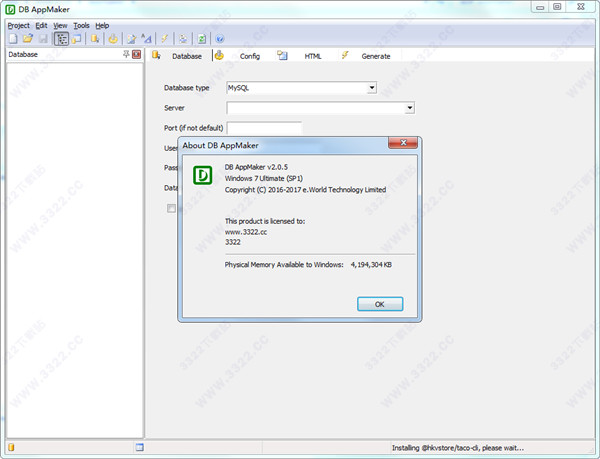Click the toolbar icon left of green refresh
This screenshot has width=600, height=459.
[x=183, y=39]
